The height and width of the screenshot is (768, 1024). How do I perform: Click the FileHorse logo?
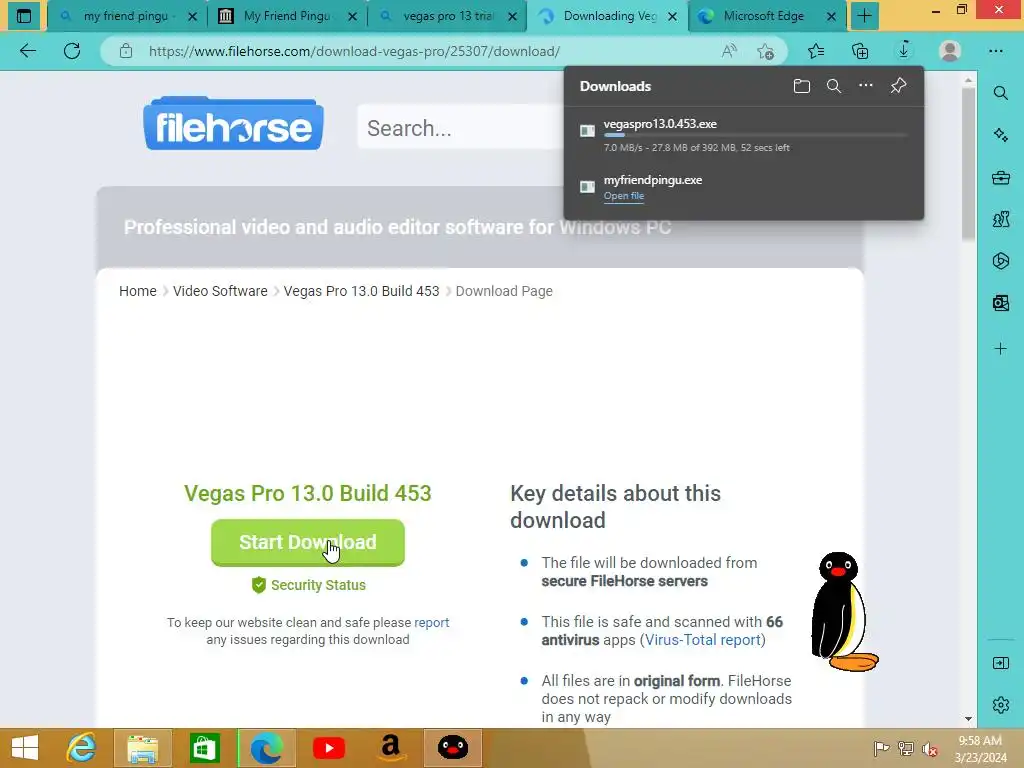click(x=233, y=124)
